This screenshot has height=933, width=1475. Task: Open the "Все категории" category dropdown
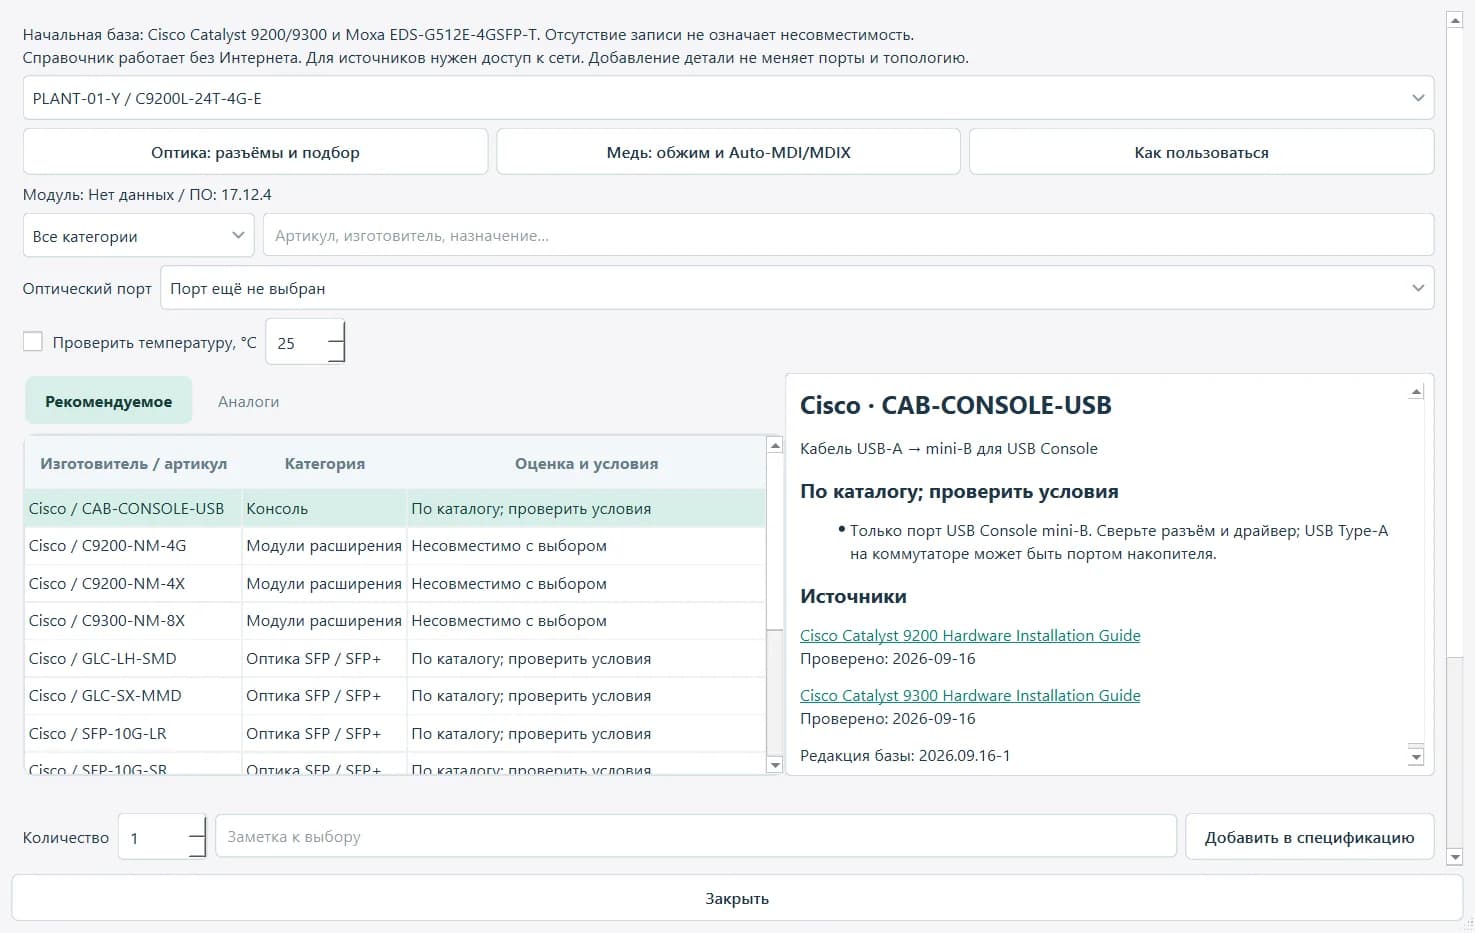coord(138,236)
